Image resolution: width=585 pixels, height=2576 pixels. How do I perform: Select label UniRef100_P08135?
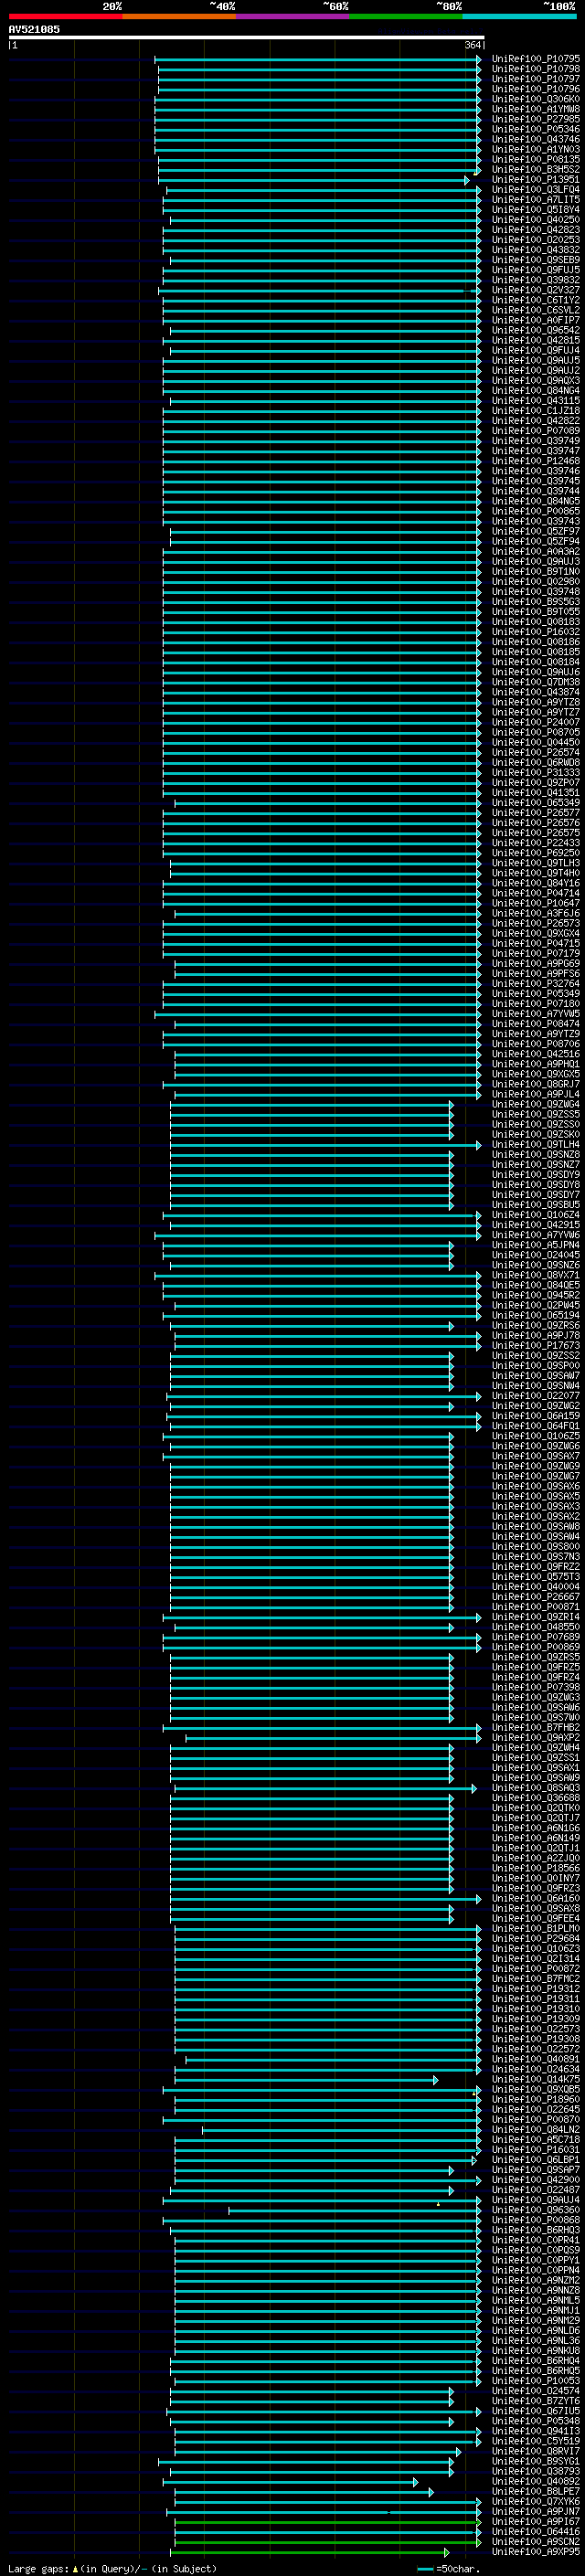[x=535, y=159]
